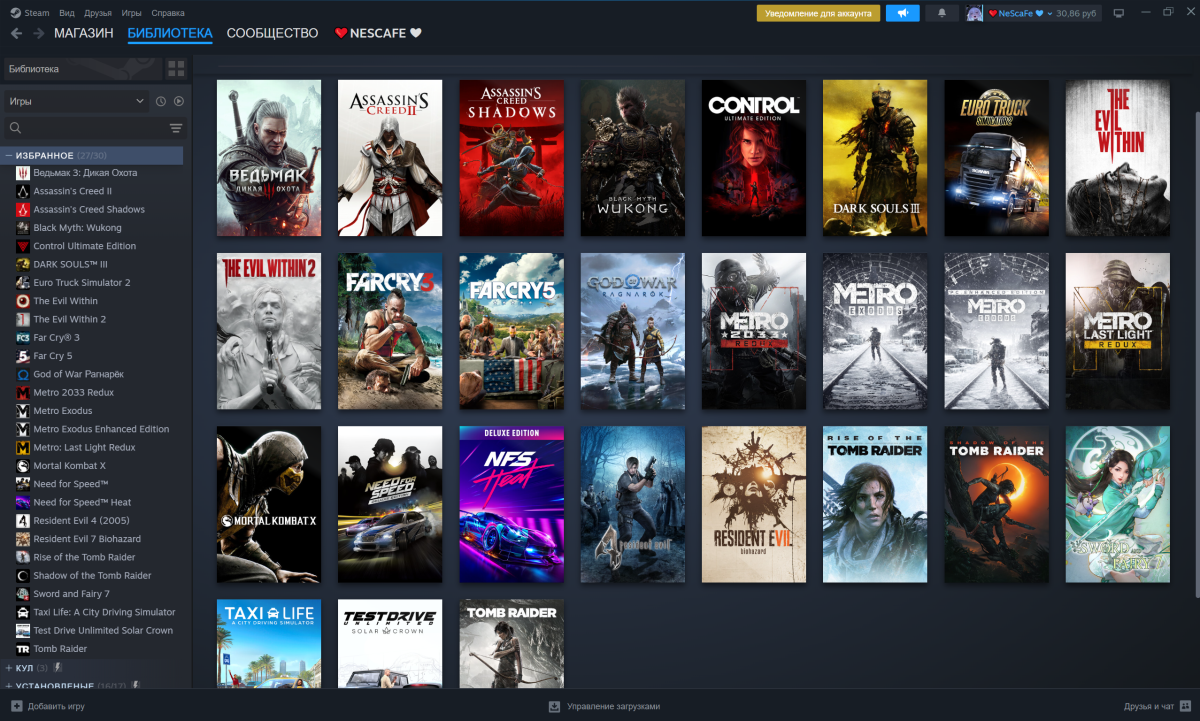Open the megaphone news announcements
Screen dimensions: 1200x721
click(902, 13)
